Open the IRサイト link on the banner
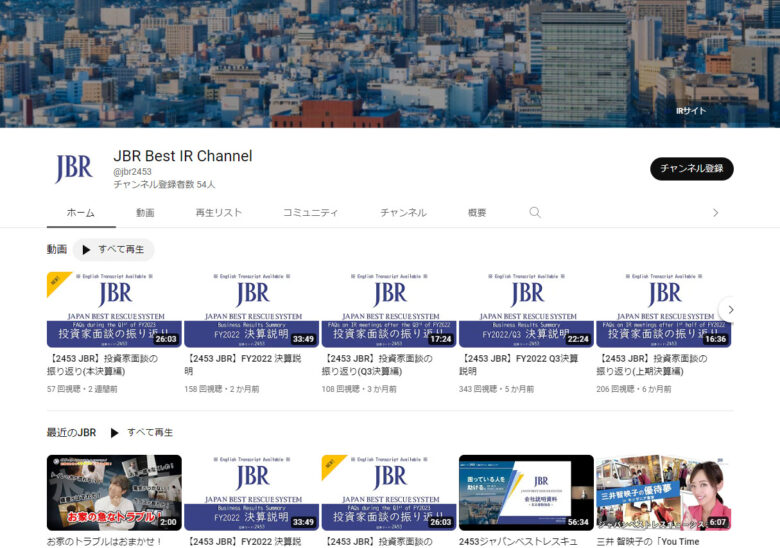Image resolution: width=780 pixels, height=548 pixels. tap(690, 111)
